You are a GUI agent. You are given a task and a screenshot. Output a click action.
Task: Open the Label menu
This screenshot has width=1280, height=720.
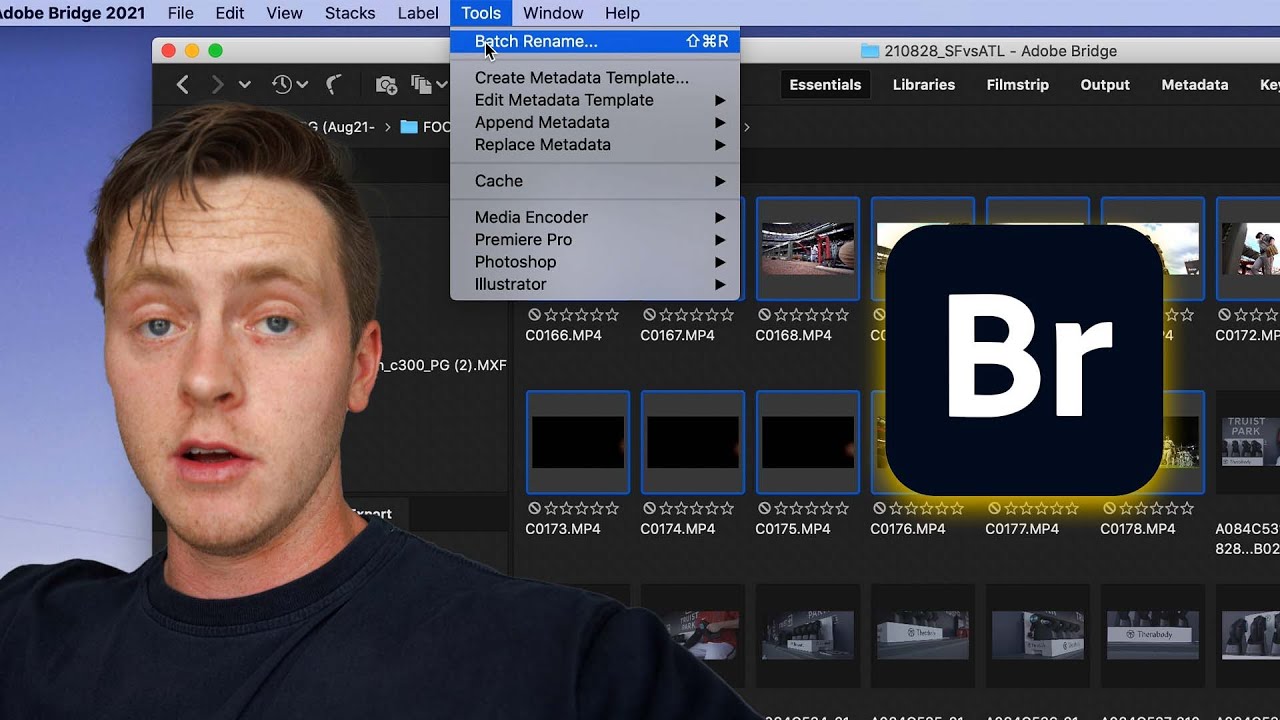pyautogui.click(x=418, y=13)
